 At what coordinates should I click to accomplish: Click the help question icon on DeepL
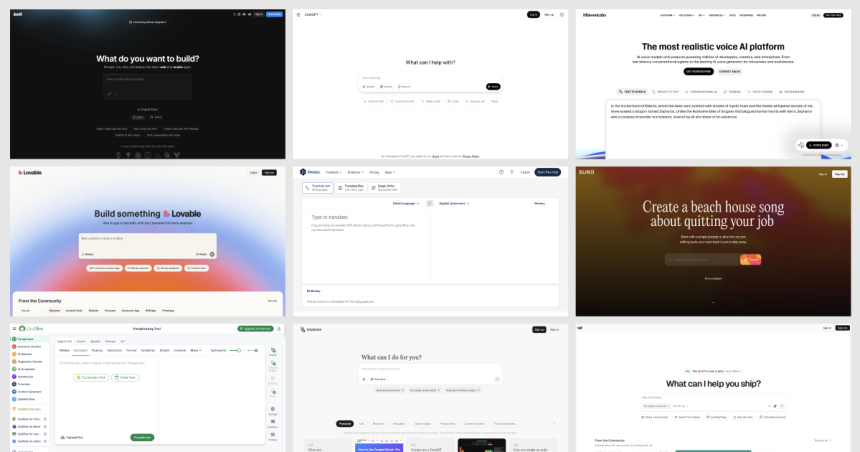pos(501,172)
